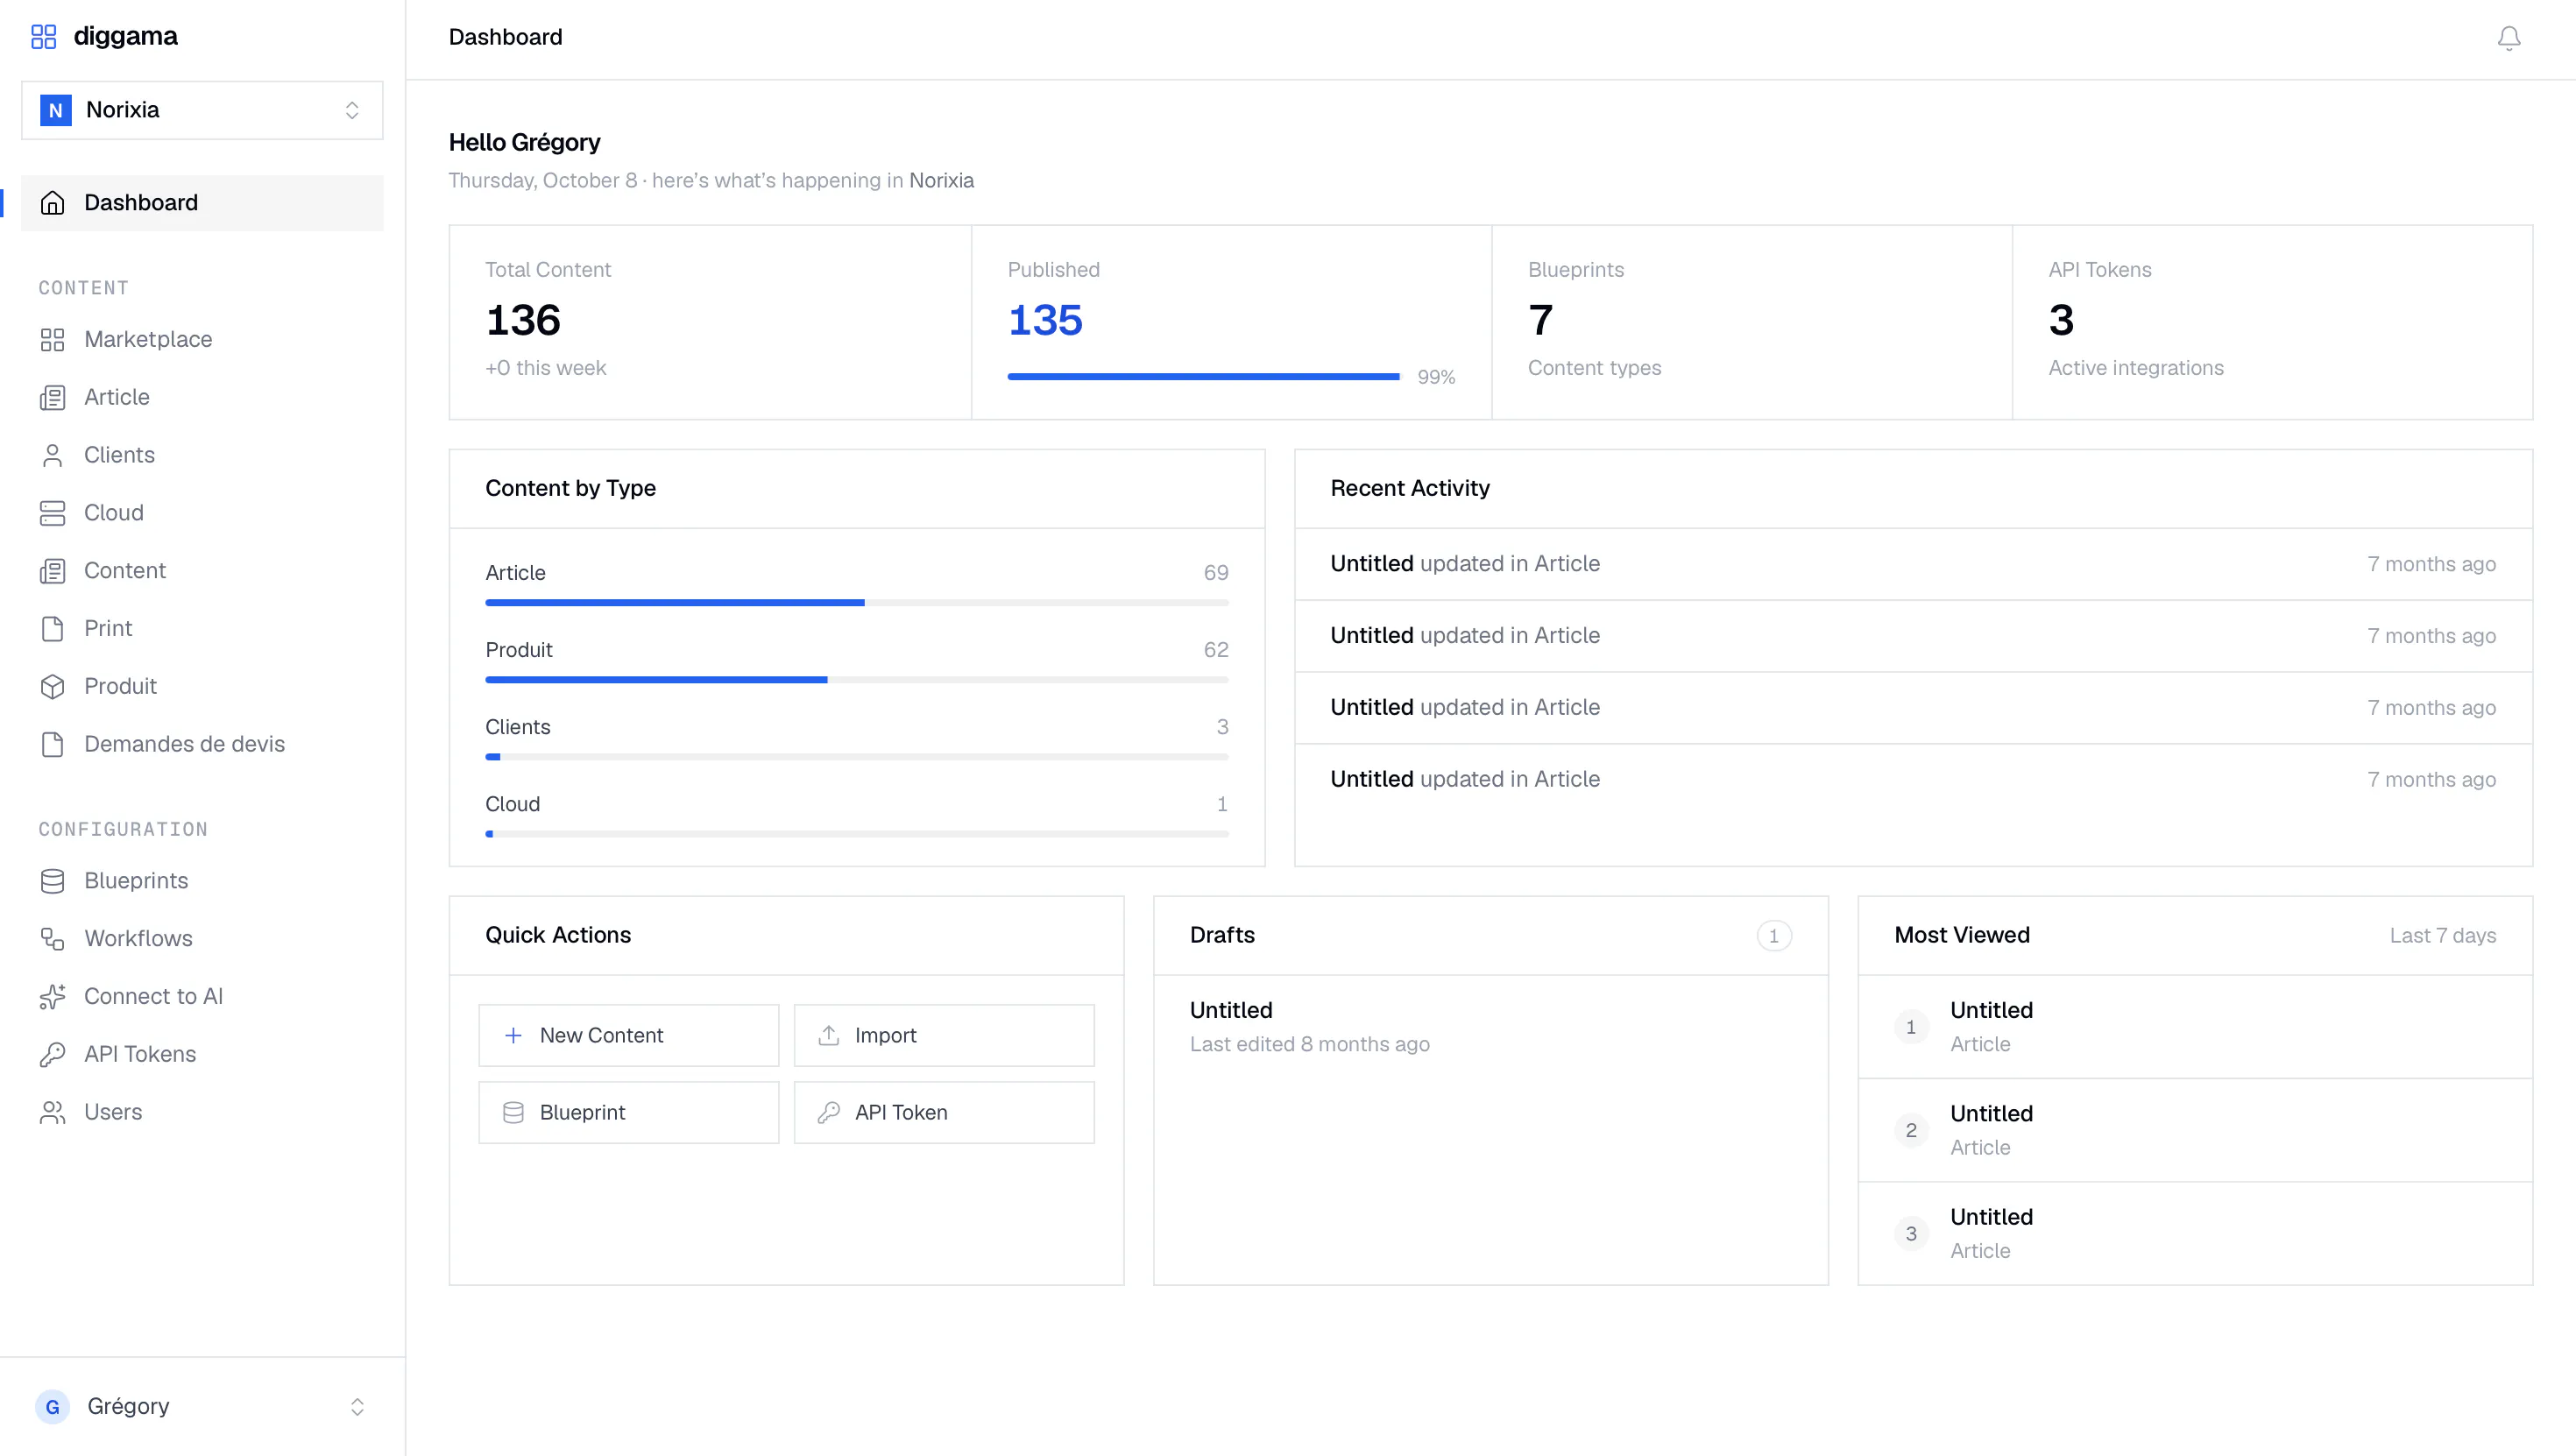Click the Produit content type bar
This screenshot has width=2576, height=1456.
coord(857,680)
